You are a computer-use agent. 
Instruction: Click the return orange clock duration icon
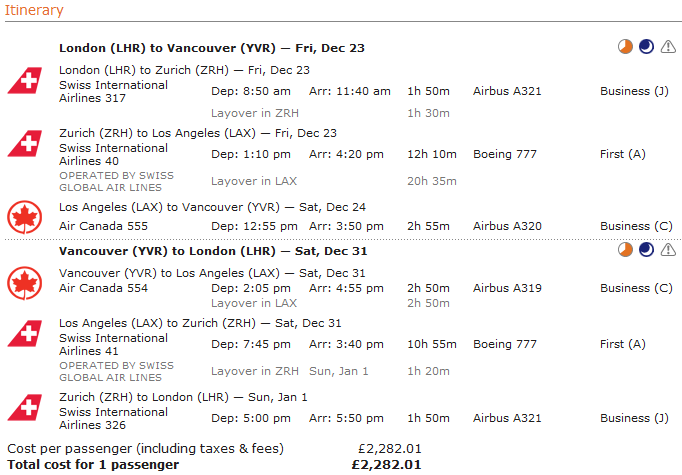point(625,250)
